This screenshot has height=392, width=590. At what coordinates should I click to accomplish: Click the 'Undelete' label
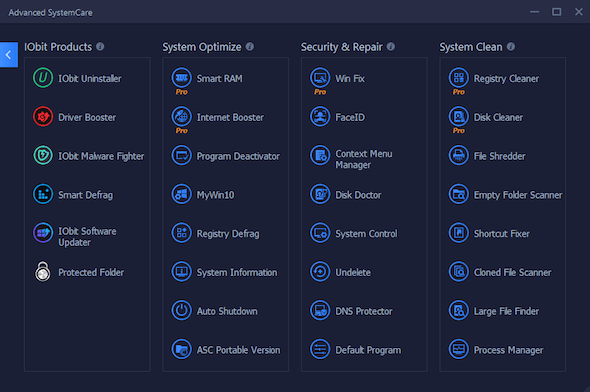[353, 272]
